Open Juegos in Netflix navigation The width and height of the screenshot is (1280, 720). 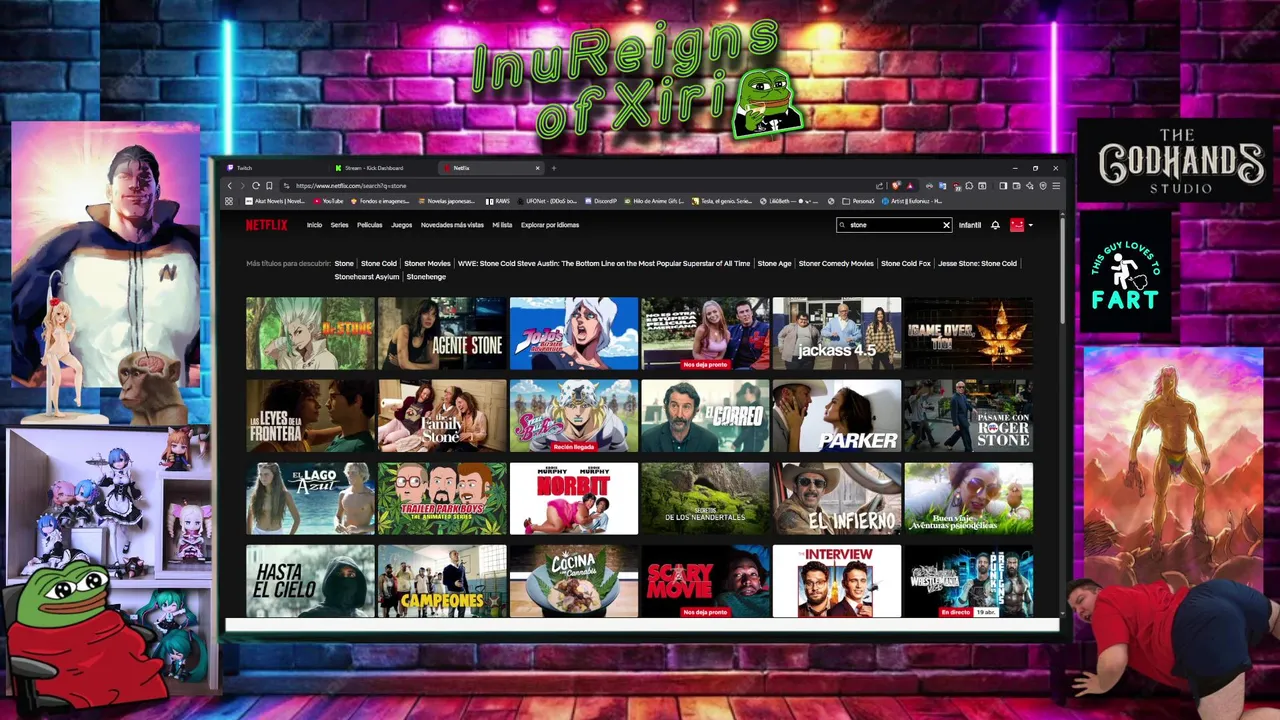(x=401, y=225)
